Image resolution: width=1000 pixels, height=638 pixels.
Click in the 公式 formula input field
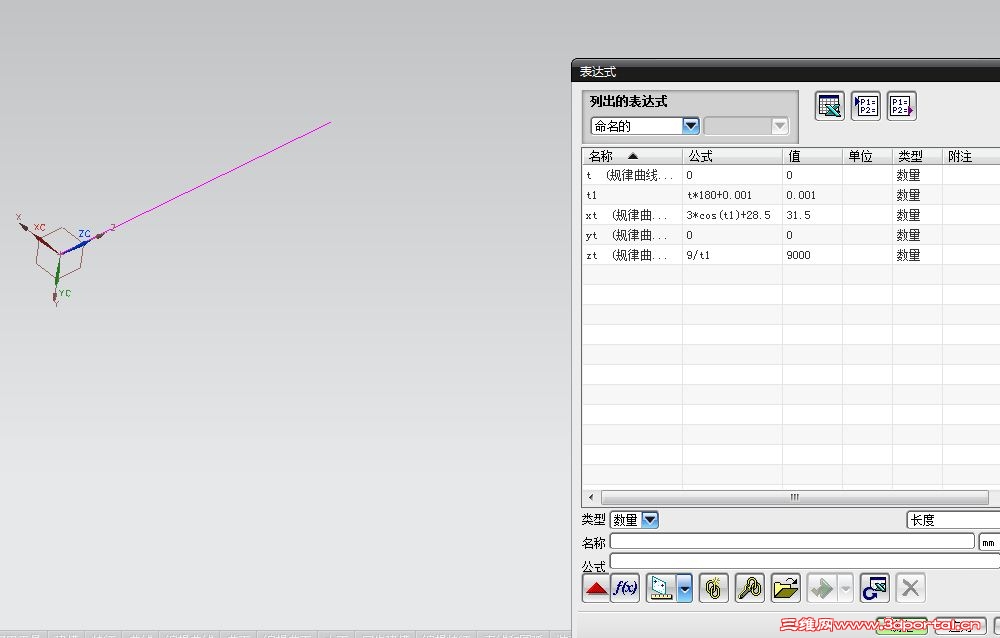805,561
